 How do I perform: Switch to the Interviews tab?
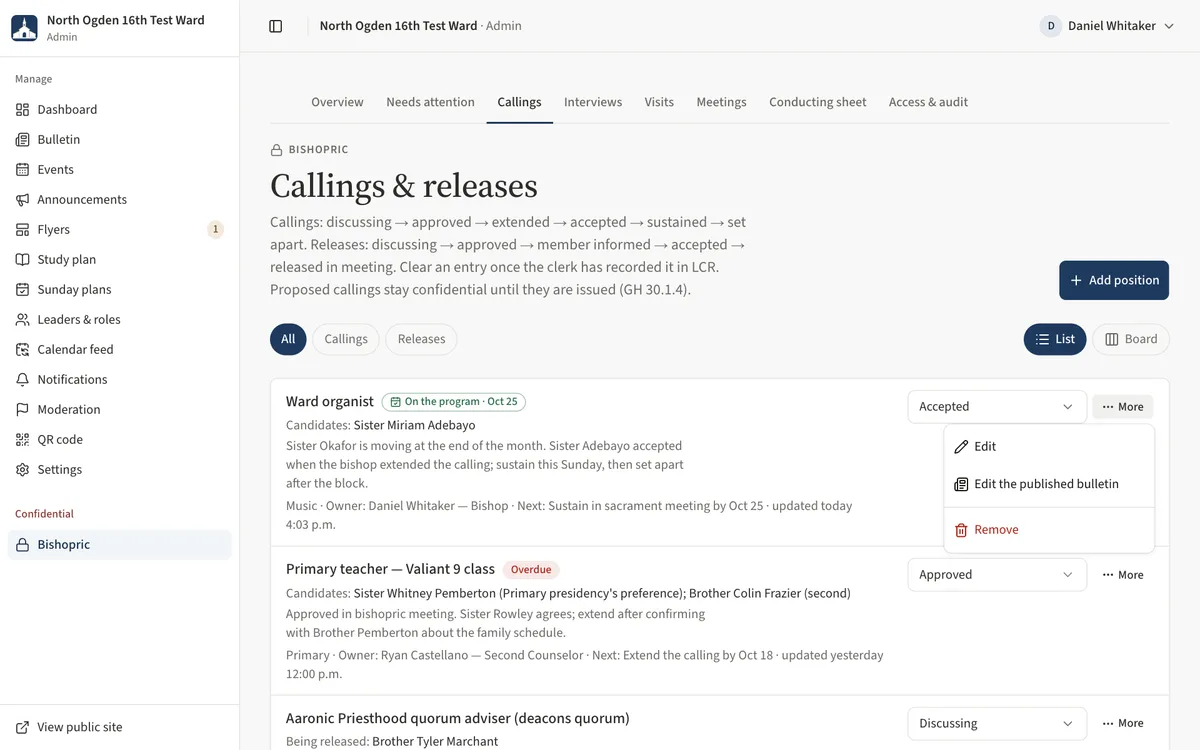point(593,102)
